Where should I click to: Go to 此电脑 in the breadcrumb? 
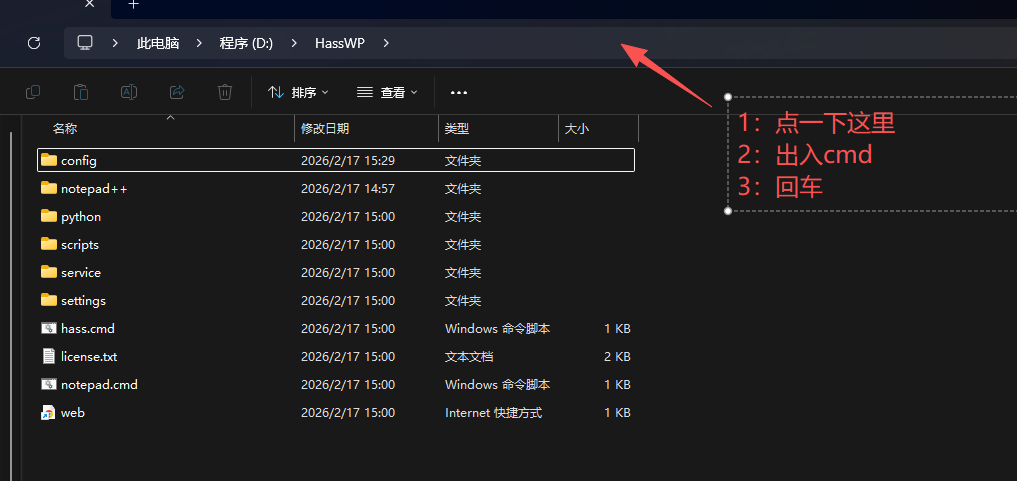tap(158, 43)
